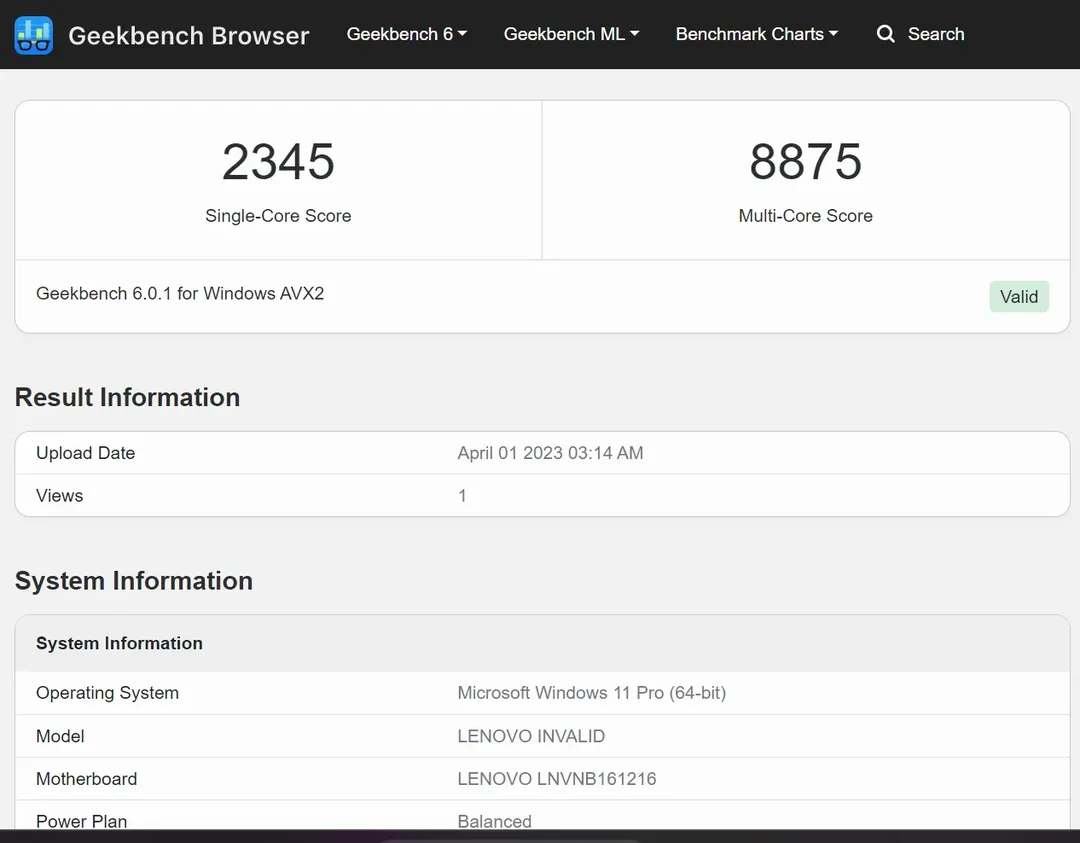The height and width of the screenshot is (843, 1080).
Task: Click the April 01 2023 upload date value
Action: coord(550,453)
